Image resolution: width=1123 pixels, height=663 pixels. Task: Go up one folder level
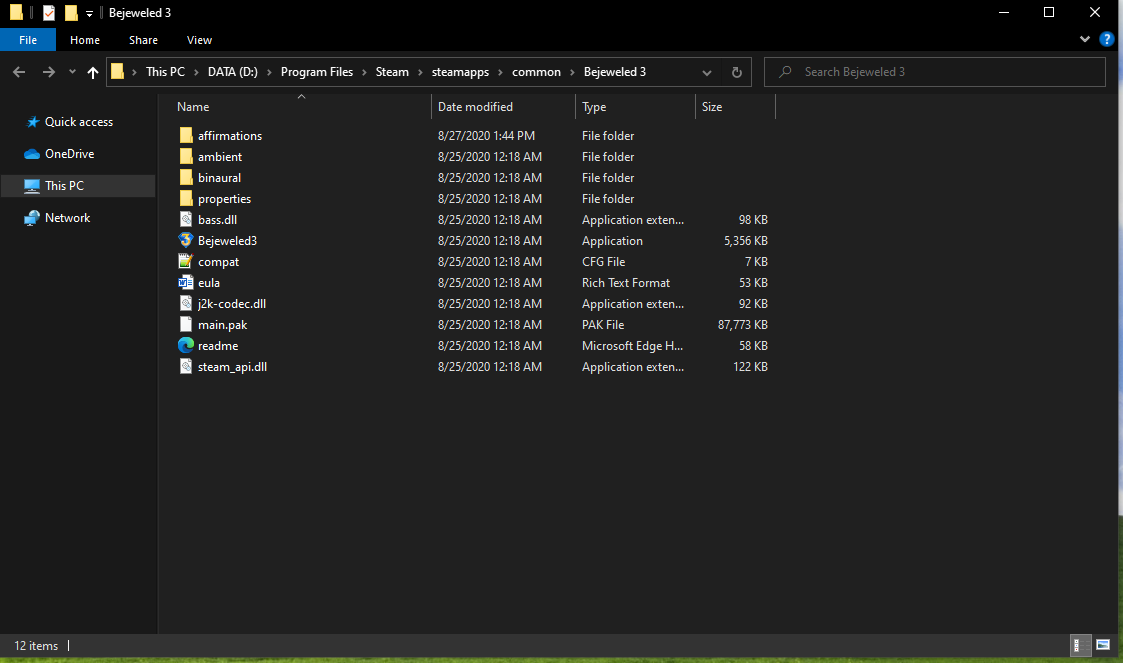(92, 72)
